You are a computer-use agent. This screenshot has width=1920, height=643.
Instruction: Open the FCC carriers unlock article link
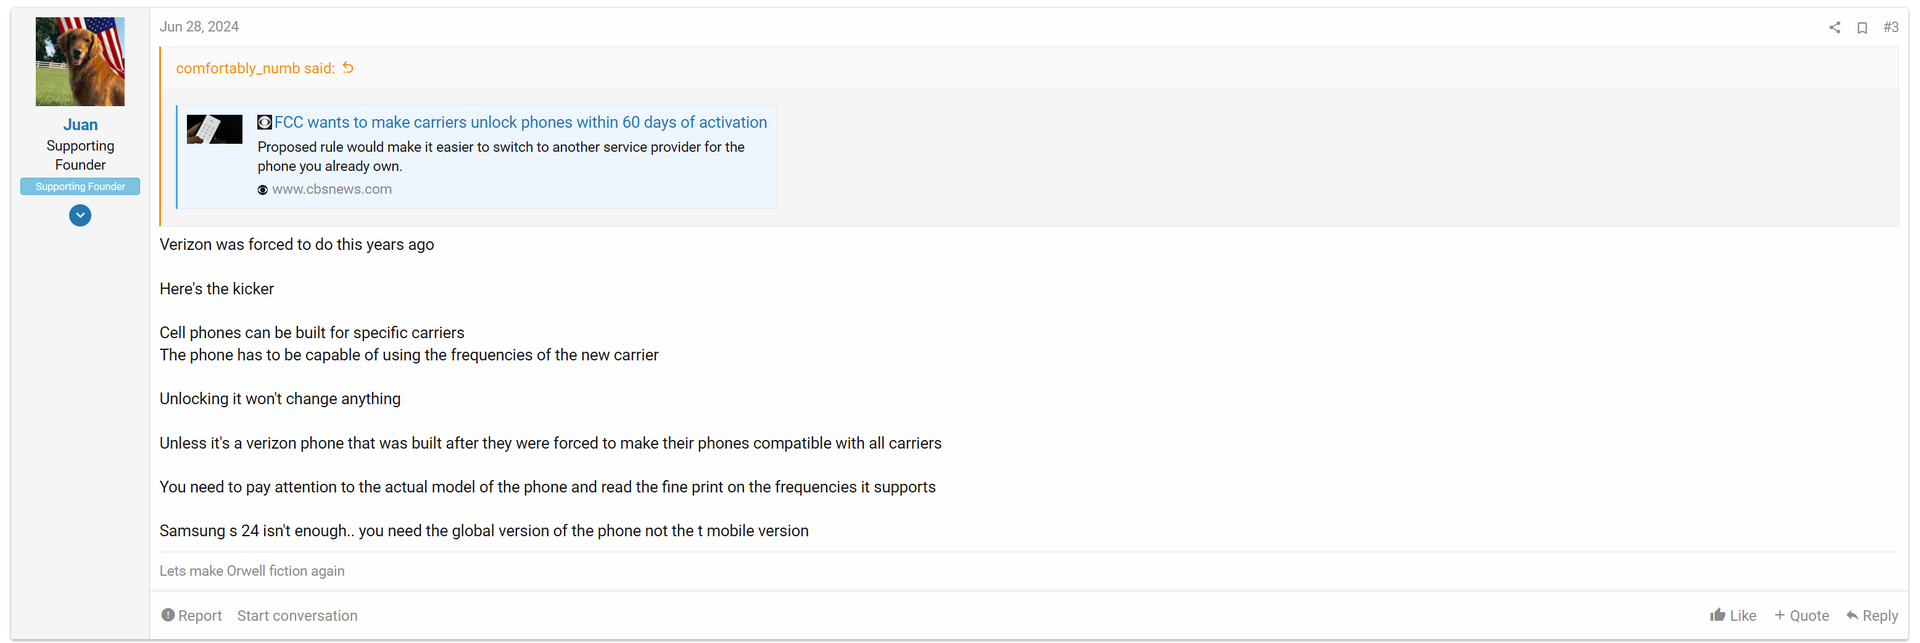[x=520, y=122]
